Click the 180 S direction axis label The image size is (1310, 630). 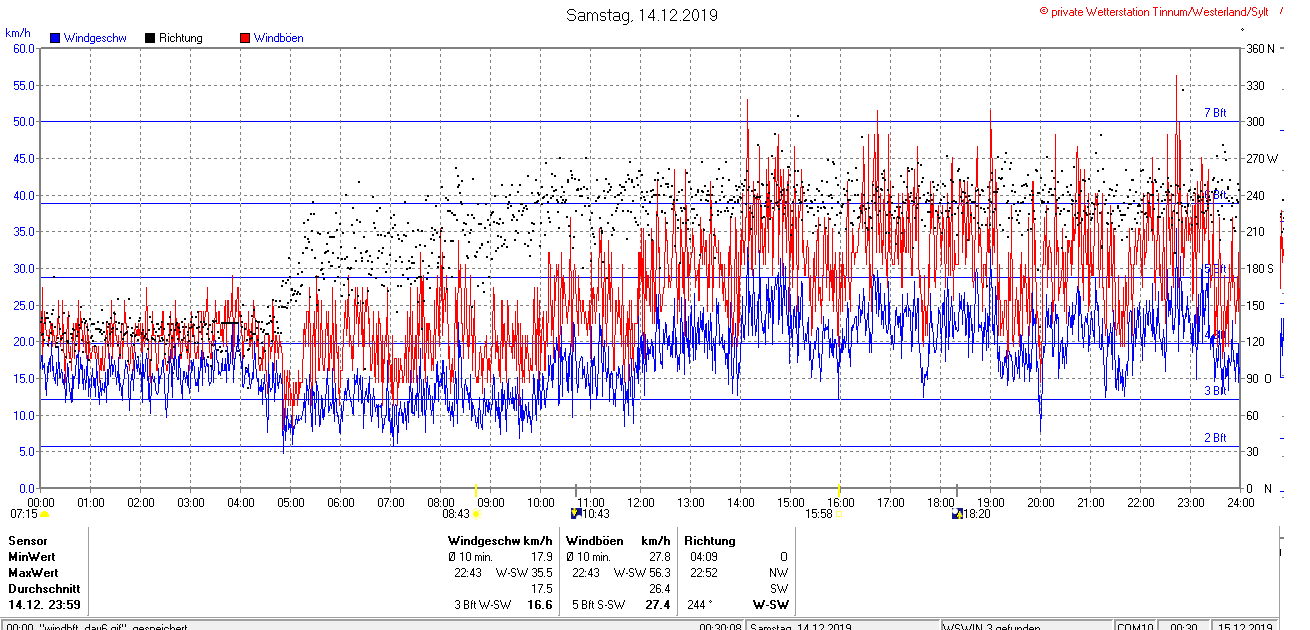[x=1260, y=268]
